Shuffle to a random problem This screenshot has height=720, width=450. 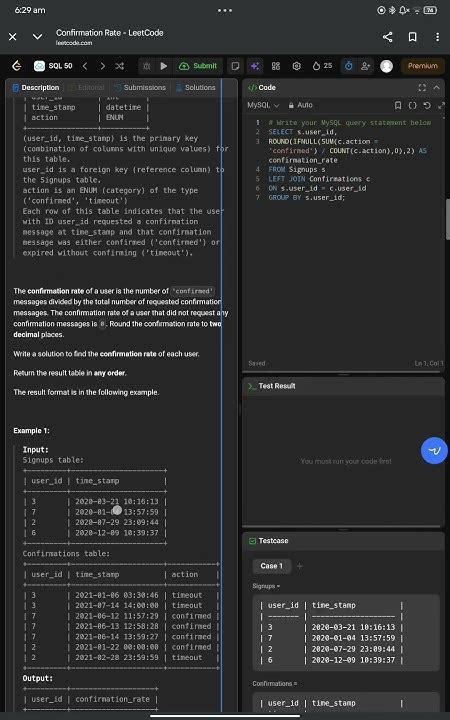(x=120, y=66)
